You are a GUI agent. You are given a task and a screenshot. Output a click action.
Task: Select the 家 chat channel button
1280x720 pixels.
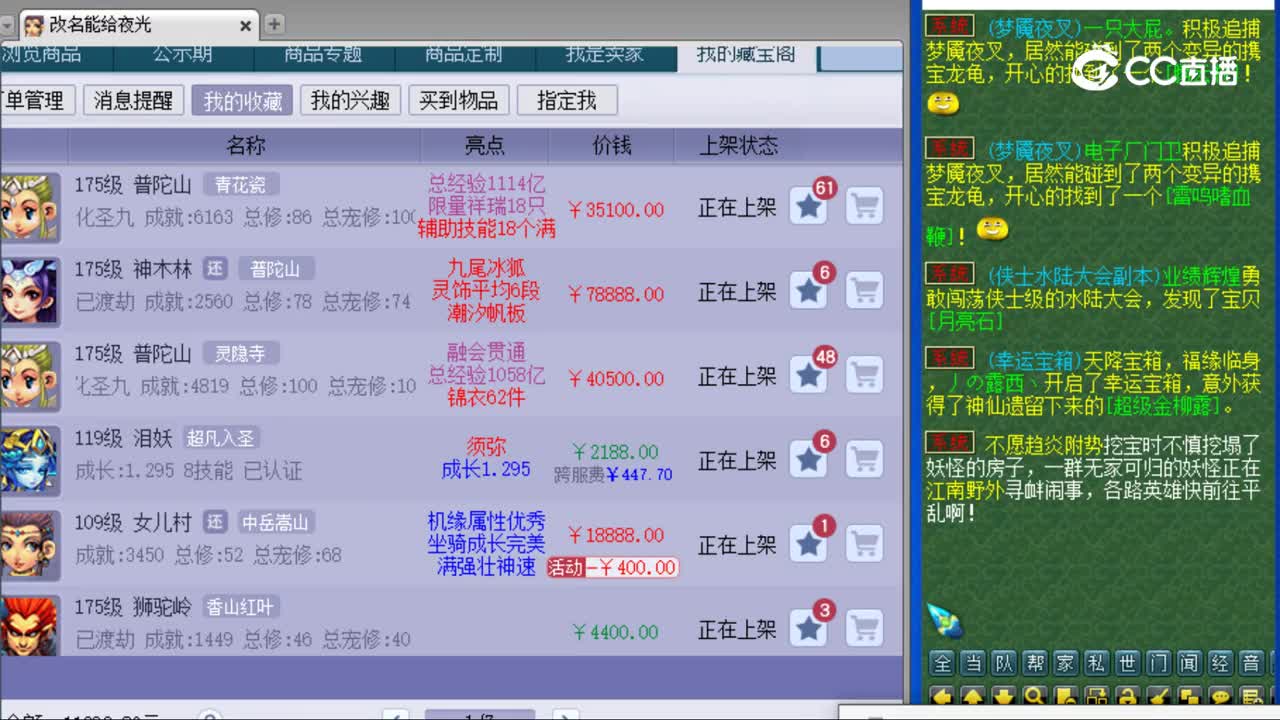point(1066,663)
